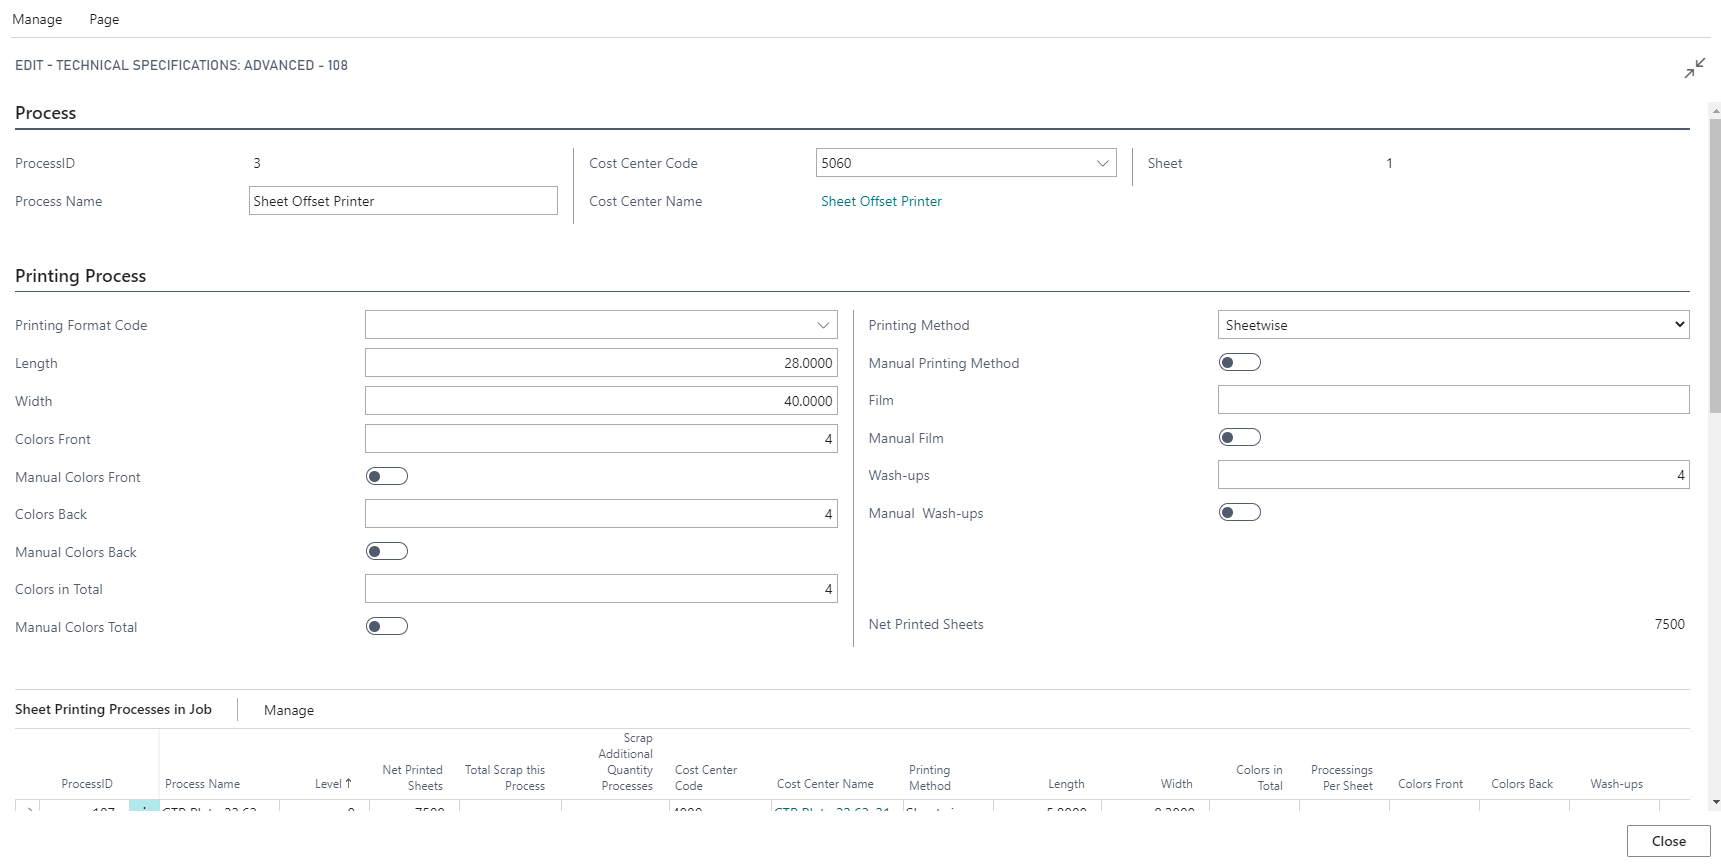
Task: Switch on Manual Film toggle
Action: pyautogui.click(x=1239, y=438)
